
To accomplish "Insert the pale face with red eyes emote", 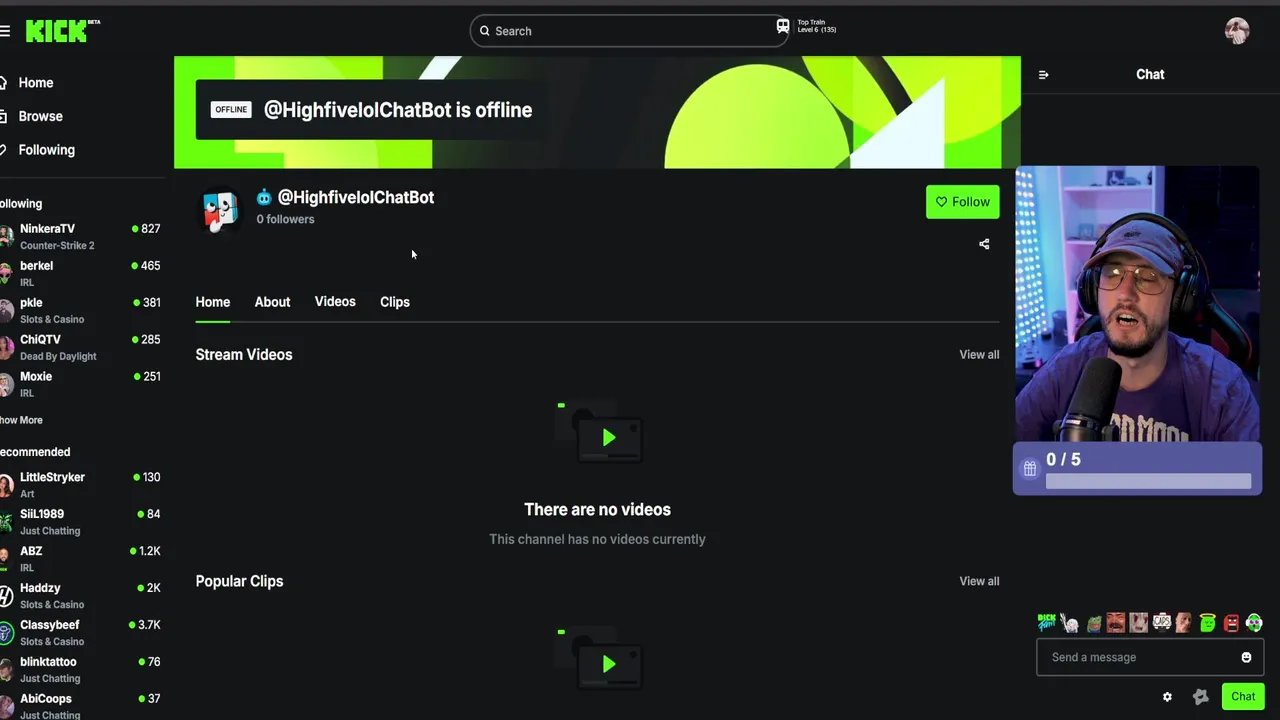I will coord(1139,623).
